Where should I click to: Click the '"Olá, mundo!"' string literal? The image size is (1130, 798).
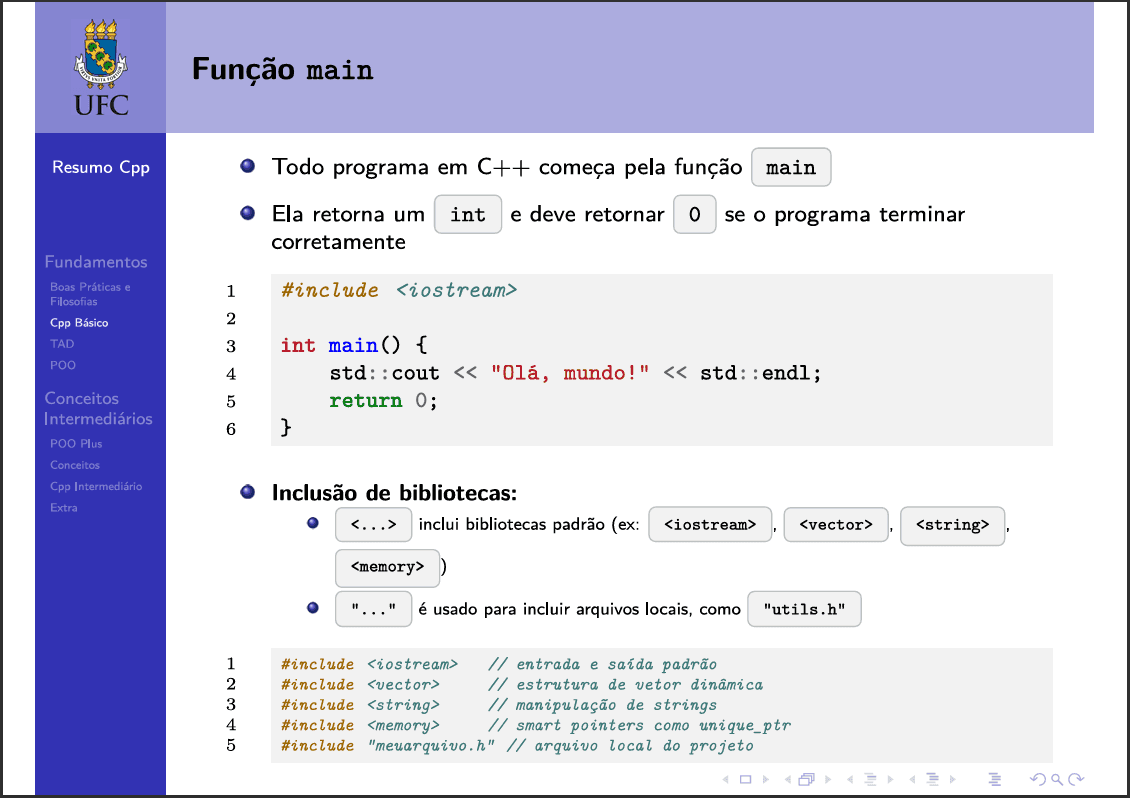pos(569,373)
